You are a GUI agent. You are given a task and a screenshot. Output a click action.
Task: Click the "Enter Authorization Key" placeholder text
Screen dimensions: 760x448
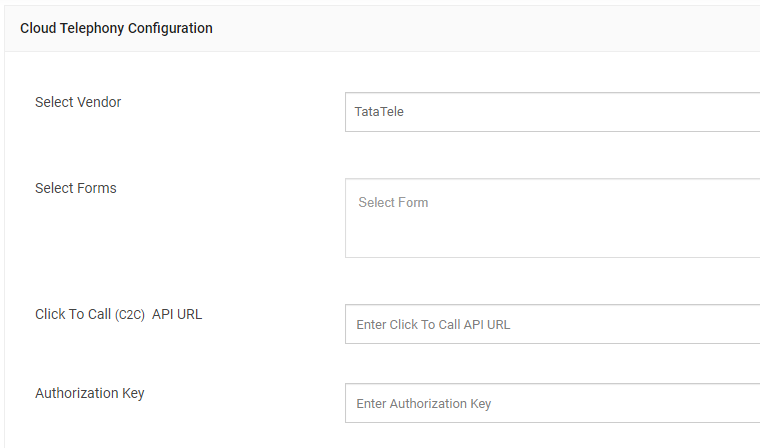click(x=424, y=404)
